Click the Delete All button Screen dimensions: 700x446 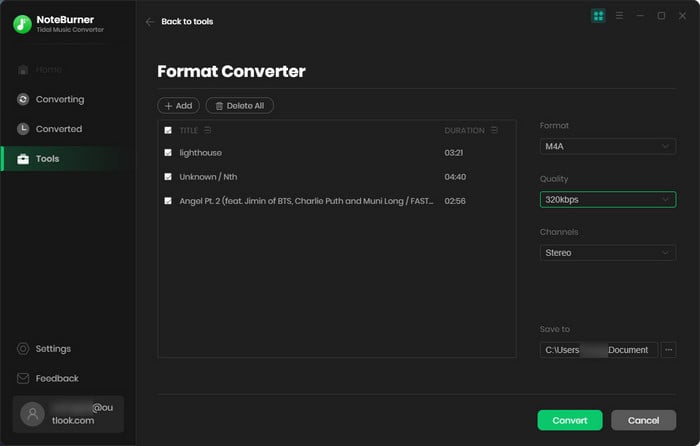(x=240, y=106)
